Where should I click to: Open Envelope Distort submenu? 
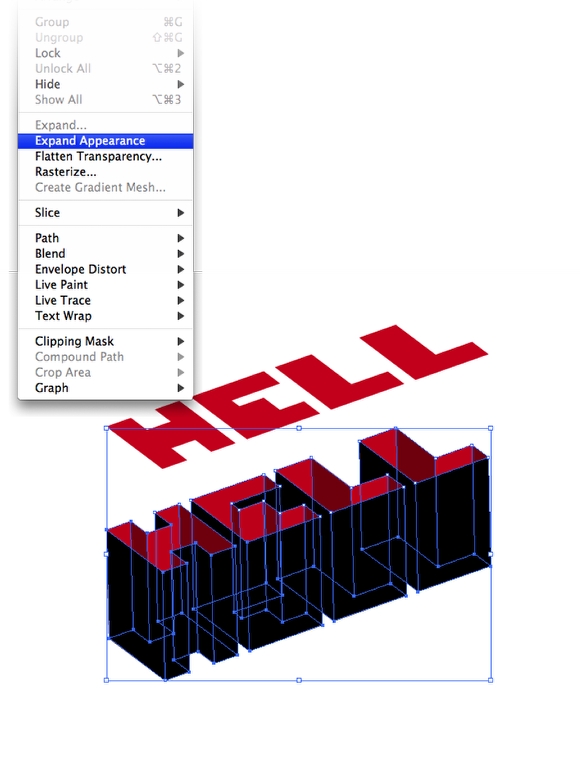pos(105,269)
